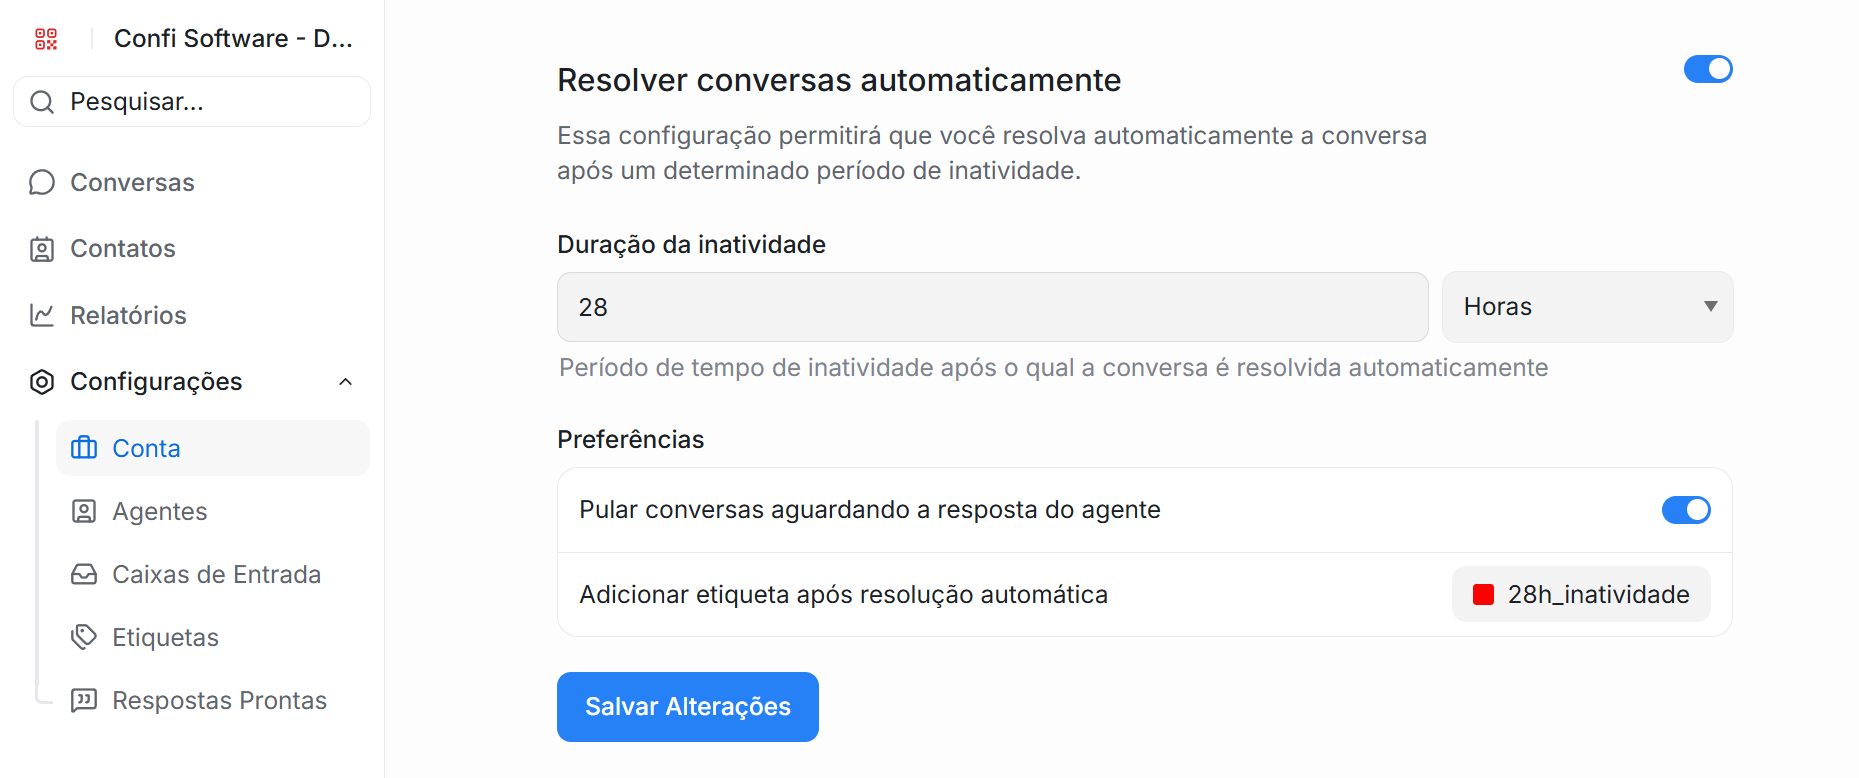
Task: Open Conversas via its chat bubble icon
Action: [42, 182]
